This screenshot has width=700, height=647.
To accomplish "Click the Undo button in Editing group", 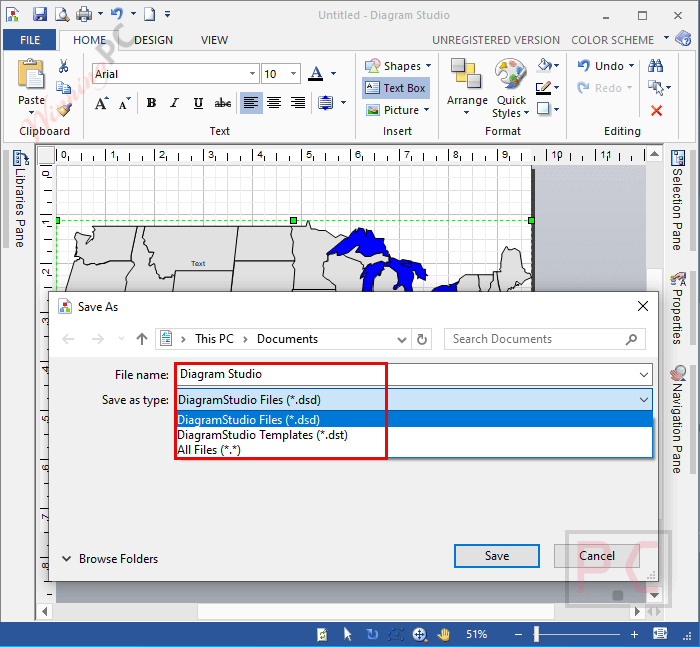I will (601, 66).
